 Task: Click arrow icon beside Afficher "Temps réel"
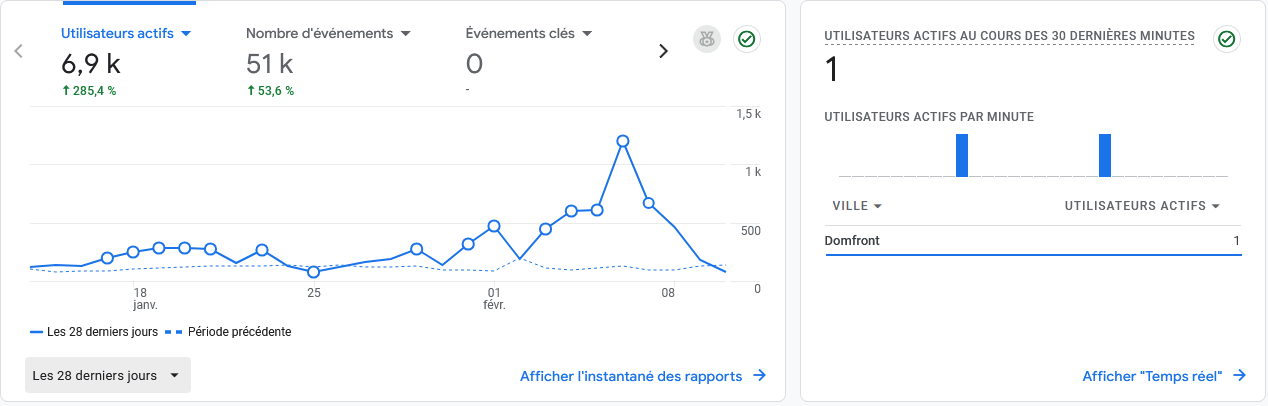pyautogui.click(x=1239, y=376)
